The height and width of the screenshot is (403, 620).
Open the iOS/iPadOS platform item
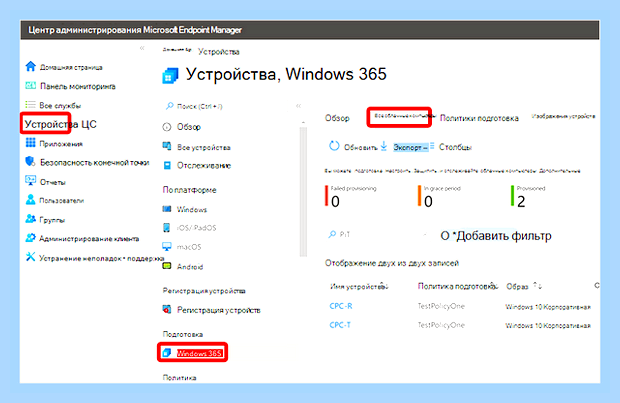point(189,228)
